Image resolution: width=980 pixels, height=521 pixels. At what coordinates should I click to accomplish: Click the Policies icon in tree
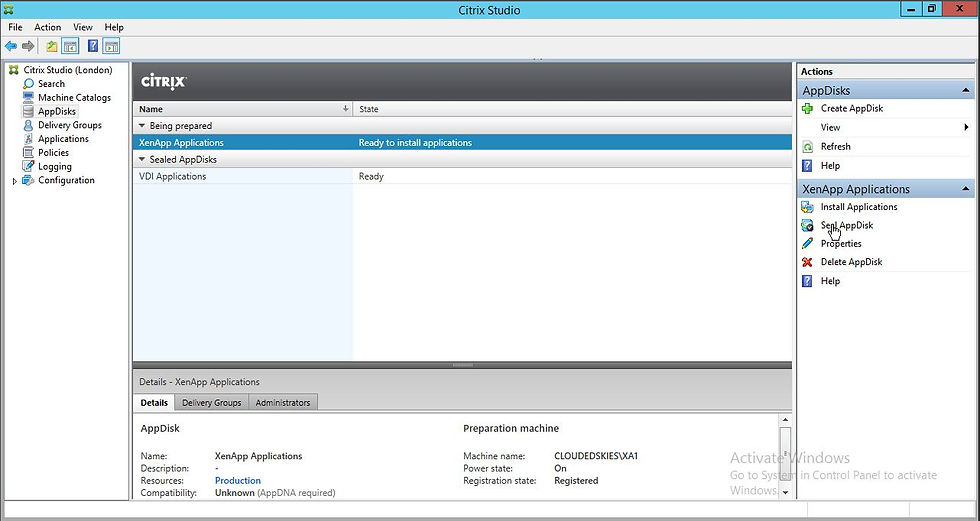(28, 152)
